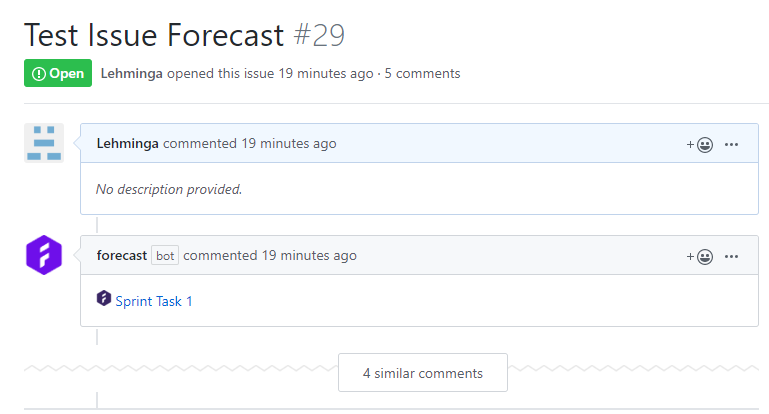Click small forecast icon beside Sprint Task 1
769x414 pixels.
(103, 298)
